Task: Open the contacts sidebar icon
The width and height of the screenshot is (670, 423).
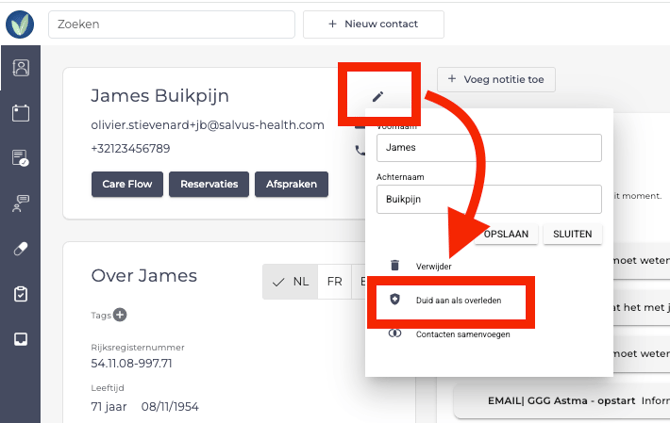Action: pyautogui.click(x=21, y=68)
